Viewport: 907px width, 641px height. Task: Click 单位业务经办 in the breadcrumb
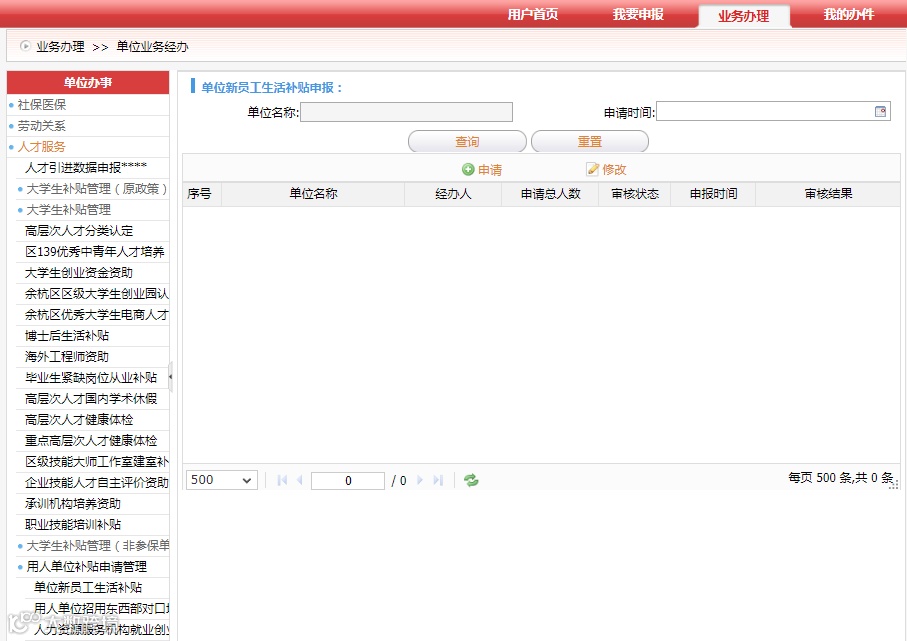(x=153, y=46)
